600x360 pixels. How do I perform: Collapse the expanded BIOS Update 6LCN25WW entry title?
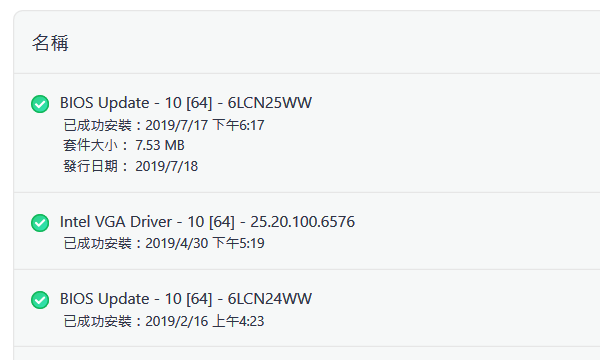coord(186,103)
